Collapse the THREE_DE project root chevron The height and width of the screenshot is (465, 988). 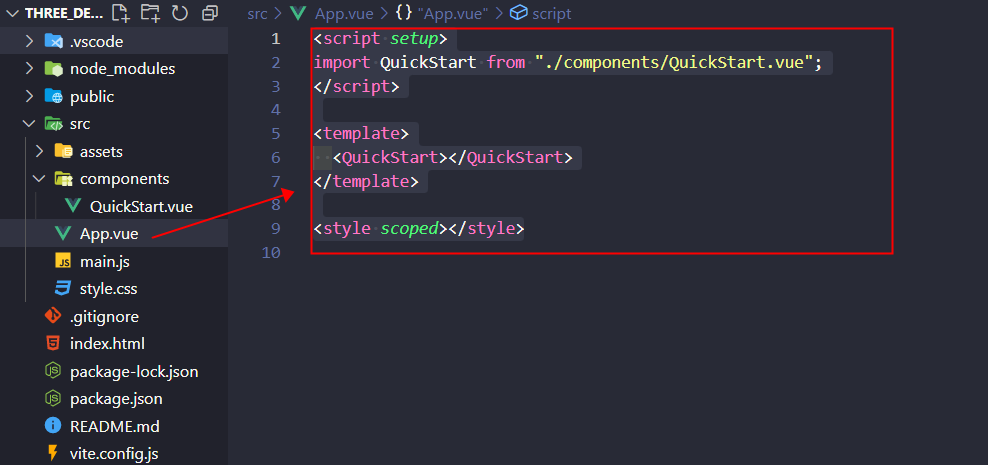[12, 13]
